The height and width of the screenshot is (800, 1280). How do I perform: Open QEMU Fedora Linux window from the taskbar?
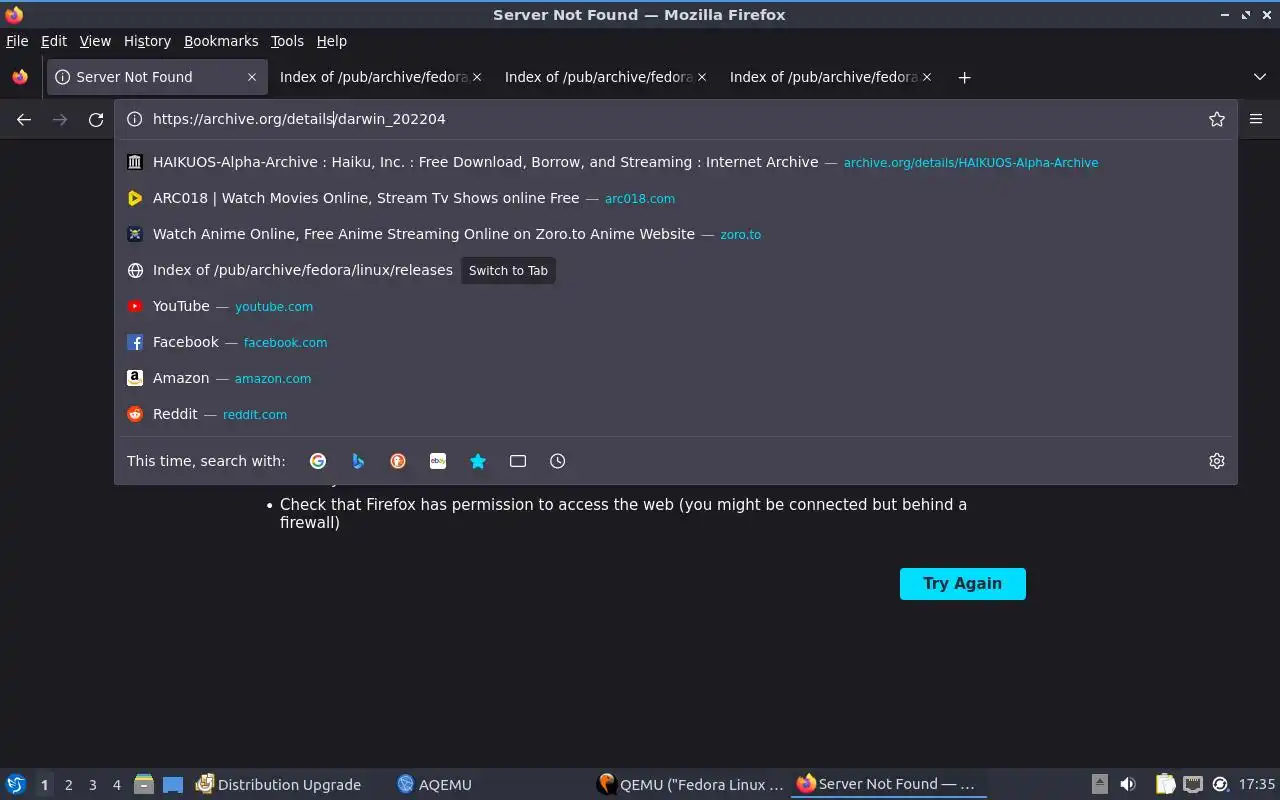click(x=689, y=785)
